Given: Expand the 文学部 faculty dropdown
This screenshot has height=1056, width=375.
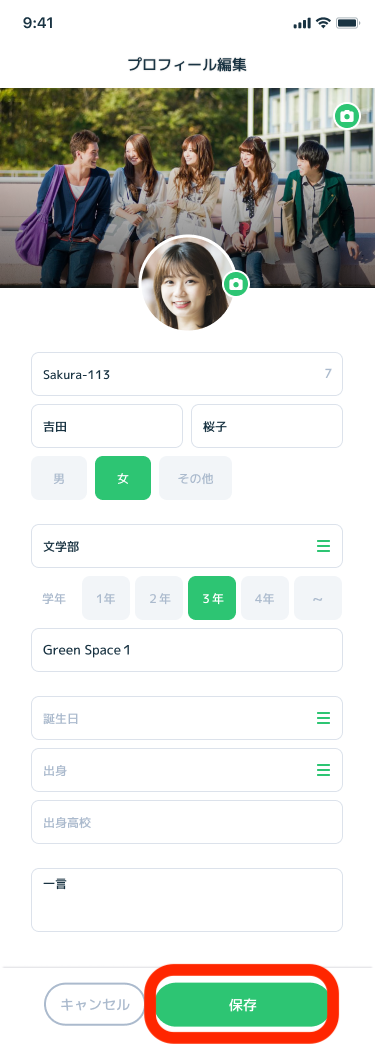Looking at the screenshot, I should pos(187,546).
